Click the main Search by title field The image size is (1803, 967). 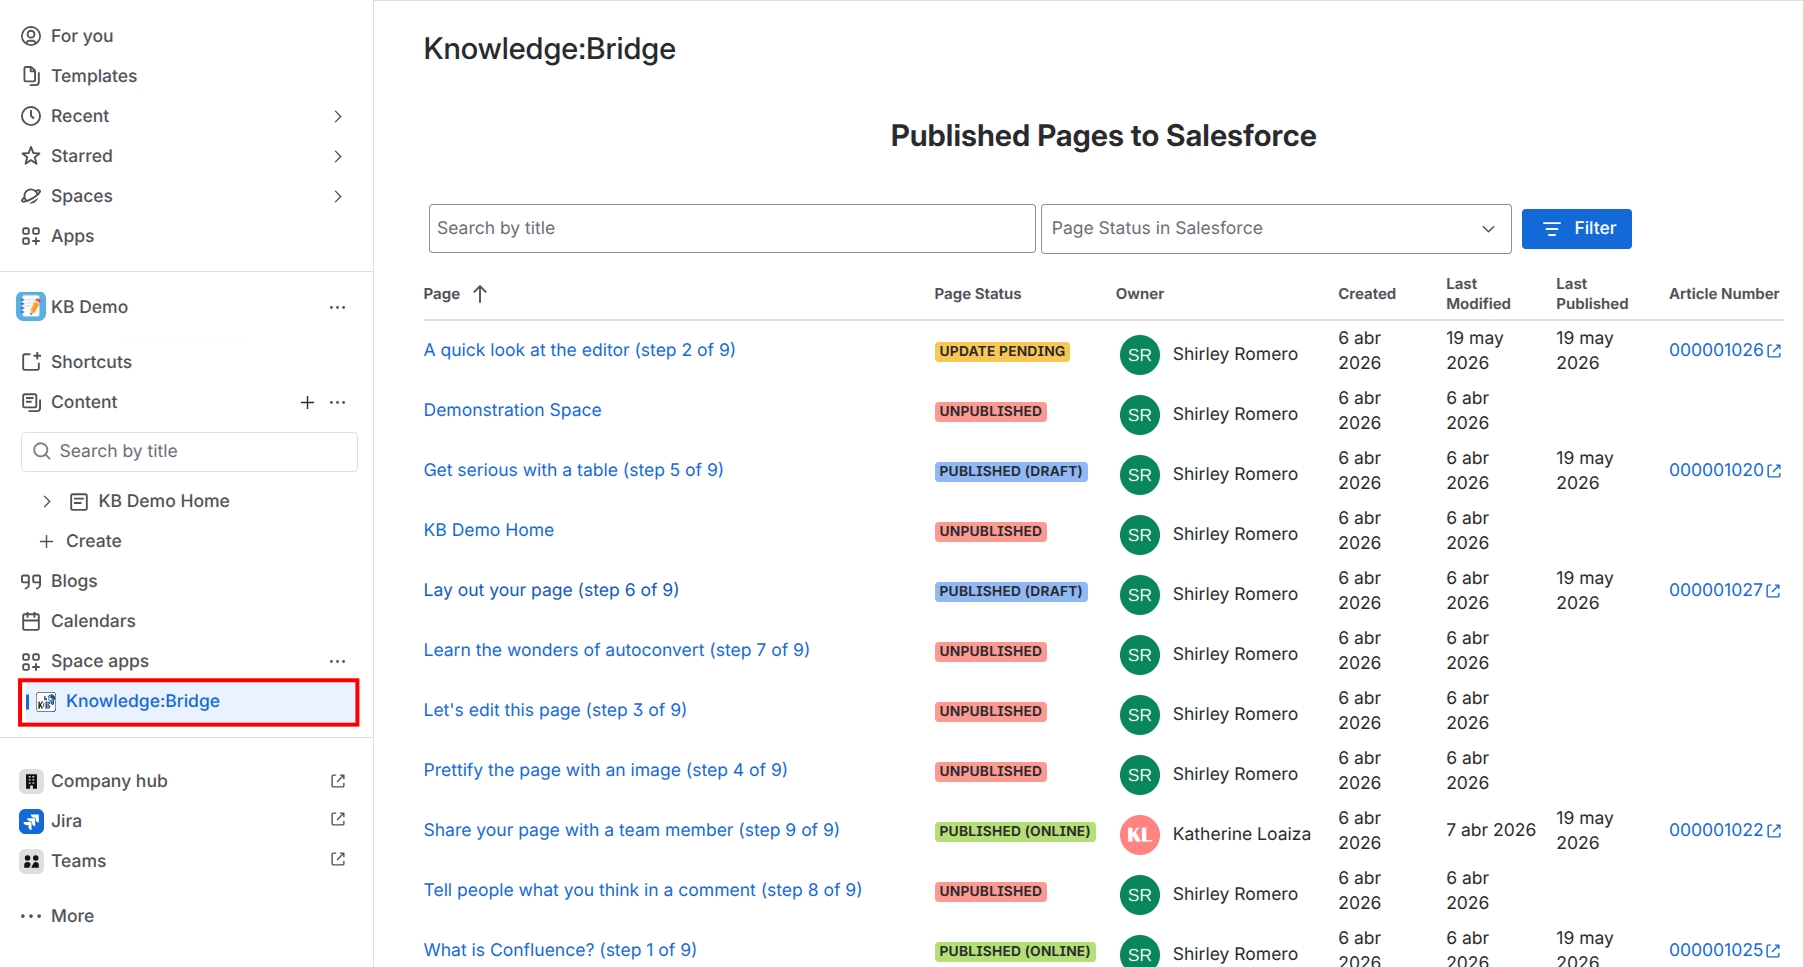tap(732, 229)
